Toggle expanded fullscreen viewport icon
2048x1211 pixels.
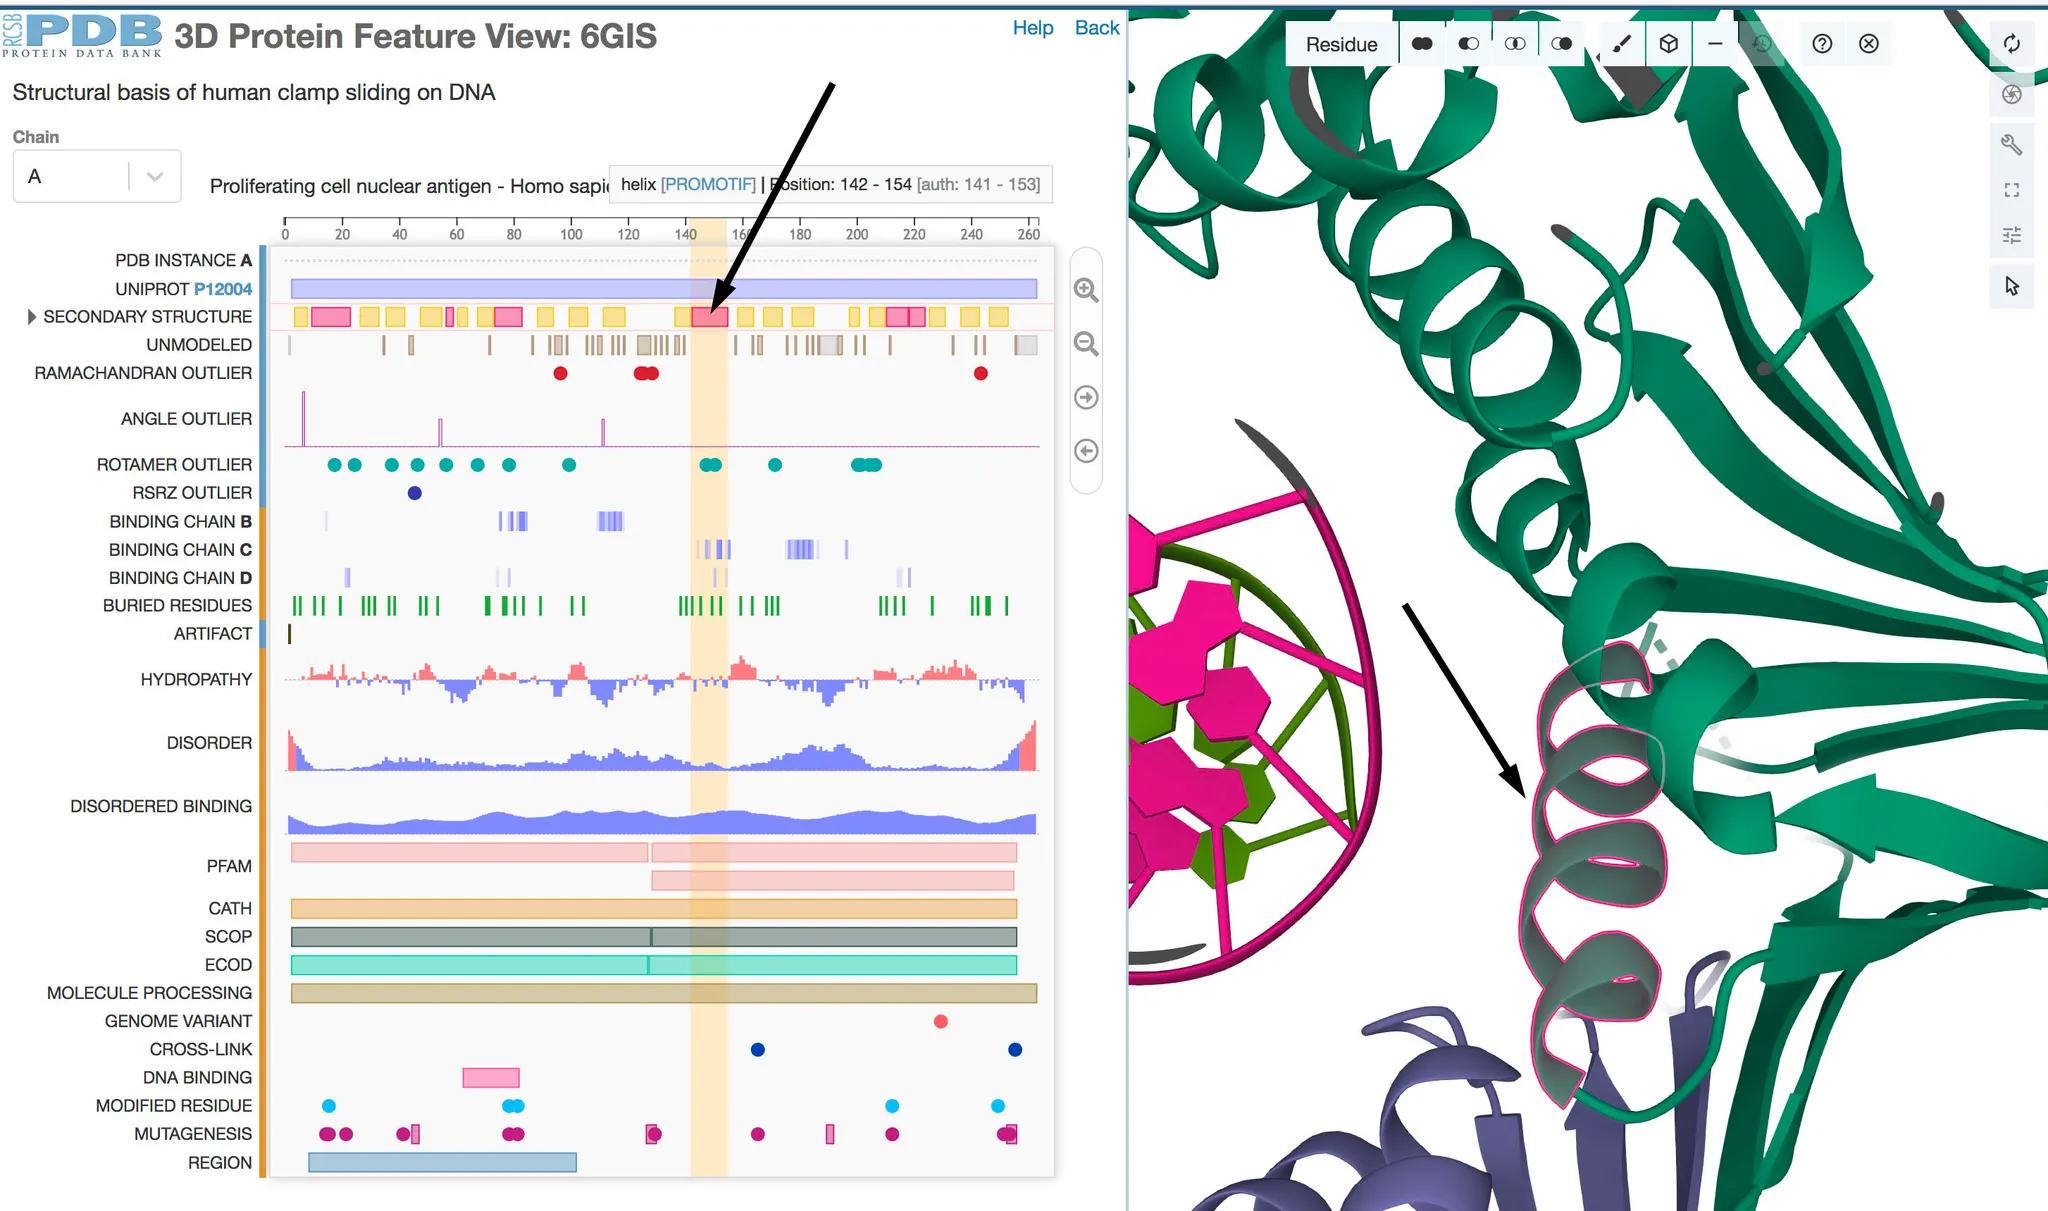(2012, 190)
